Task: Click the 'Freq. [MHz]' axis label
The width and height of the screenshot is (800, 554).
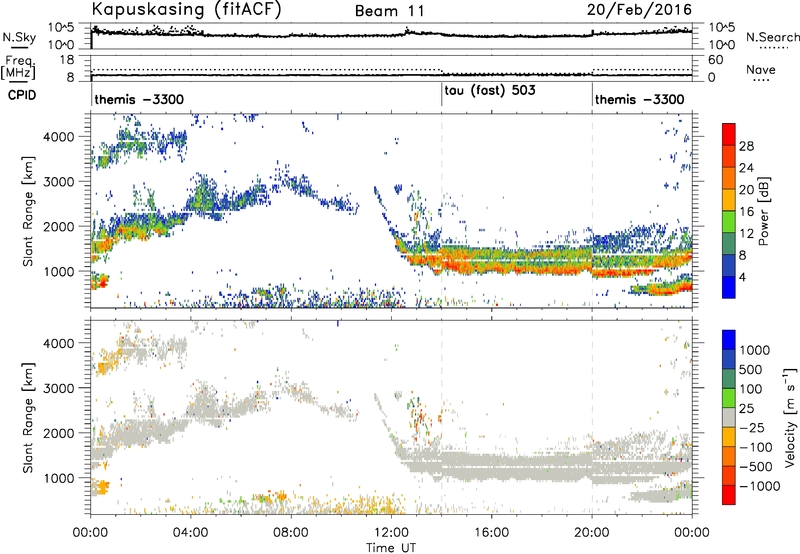Action: (18, 68)
